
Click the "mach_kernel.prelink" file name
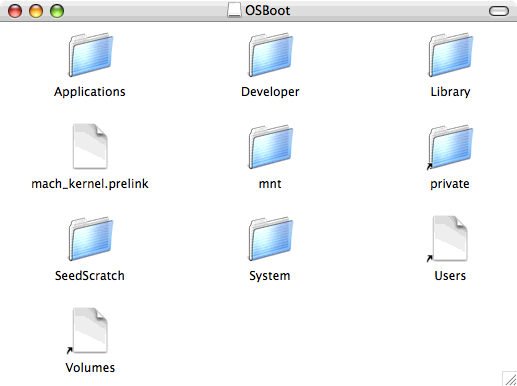coord(90,184)
